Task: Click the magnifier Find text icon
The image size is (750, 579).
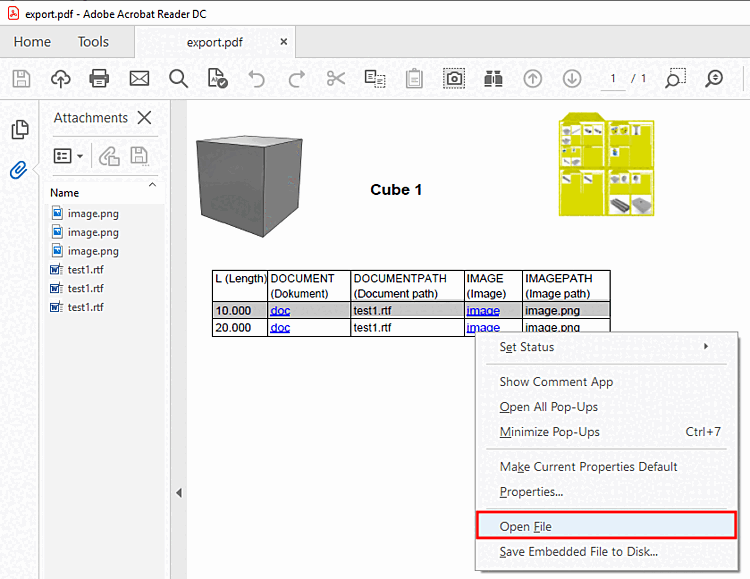Action: [x=178, y=78]
